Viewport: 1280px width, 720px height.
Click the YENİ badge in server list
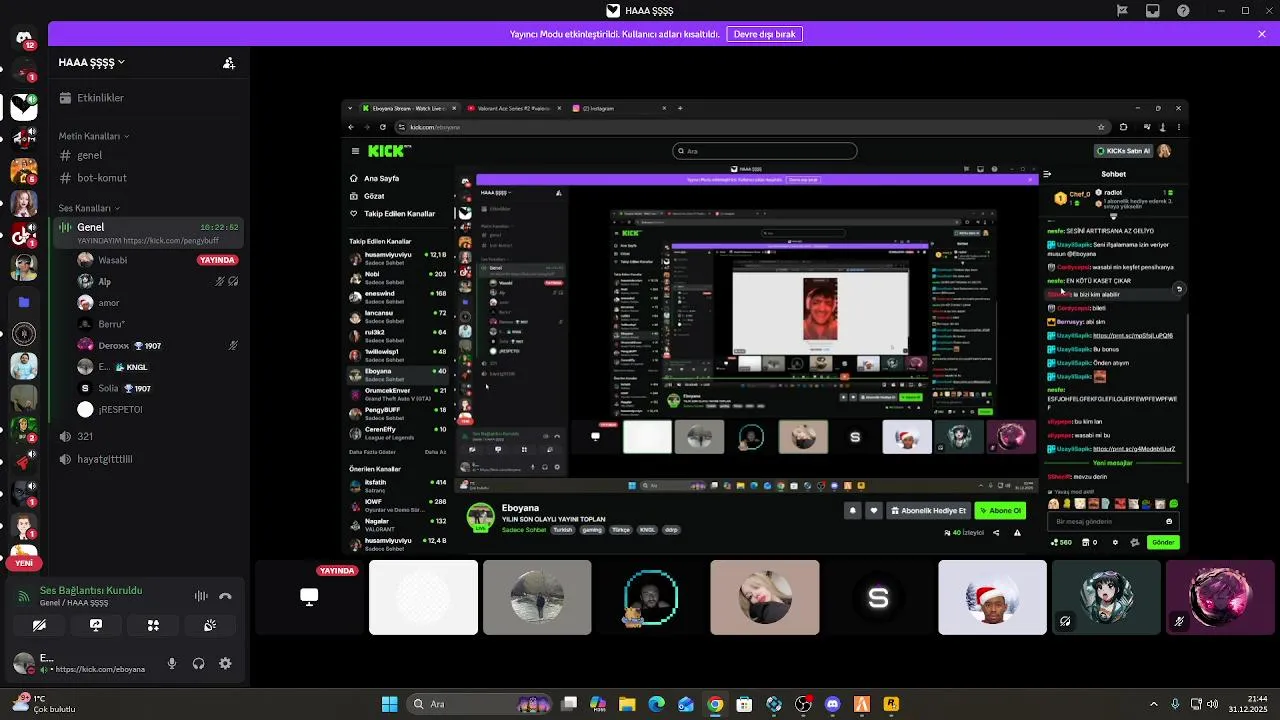click(x=24, y=563)
